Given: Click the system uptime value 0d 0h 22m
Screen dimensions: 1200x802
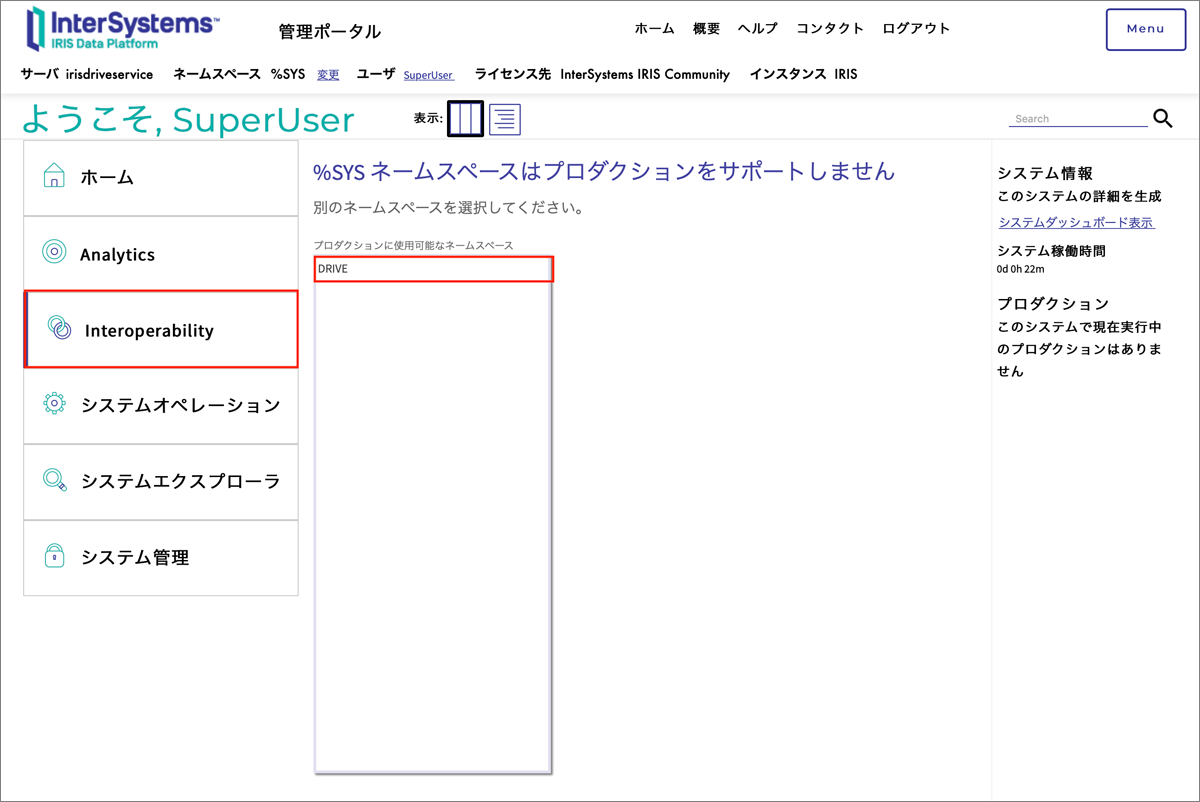Looking at the screenshot, I should coord(1021,269).
